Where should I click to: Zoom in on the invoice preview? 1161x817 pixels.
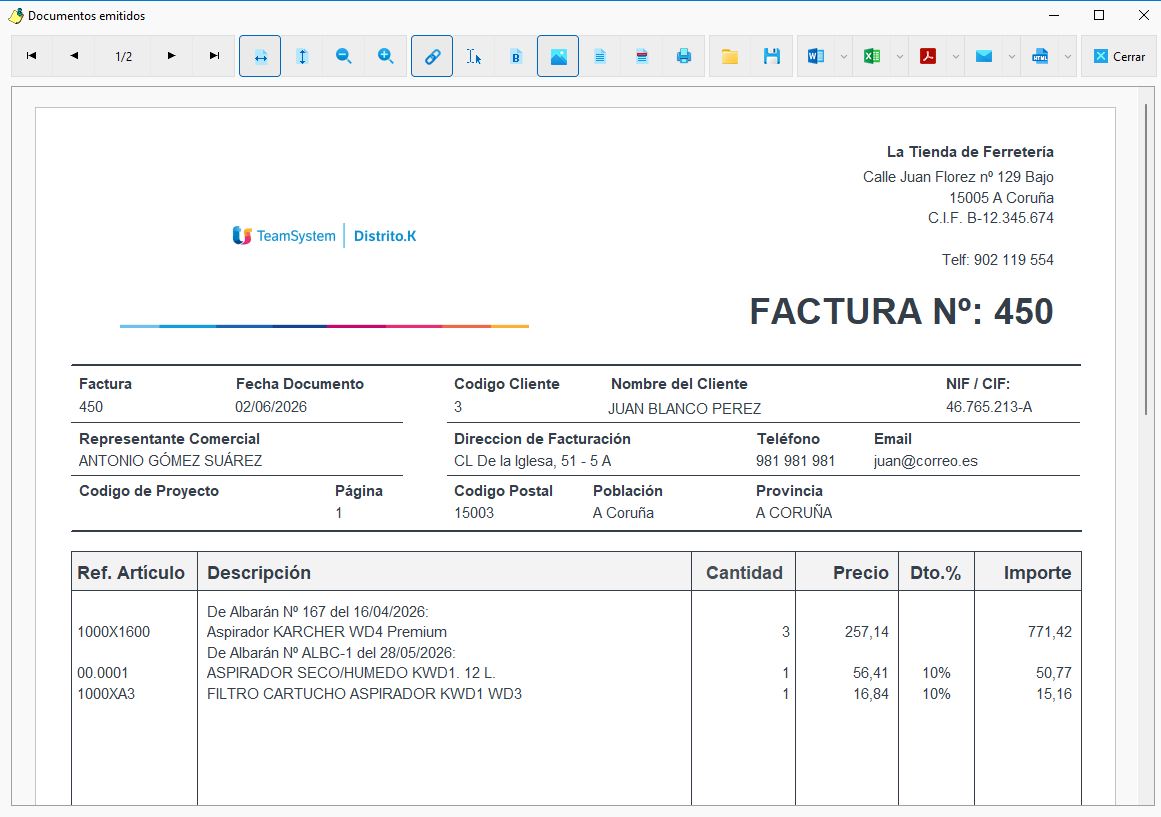click(x=386, y=56)
